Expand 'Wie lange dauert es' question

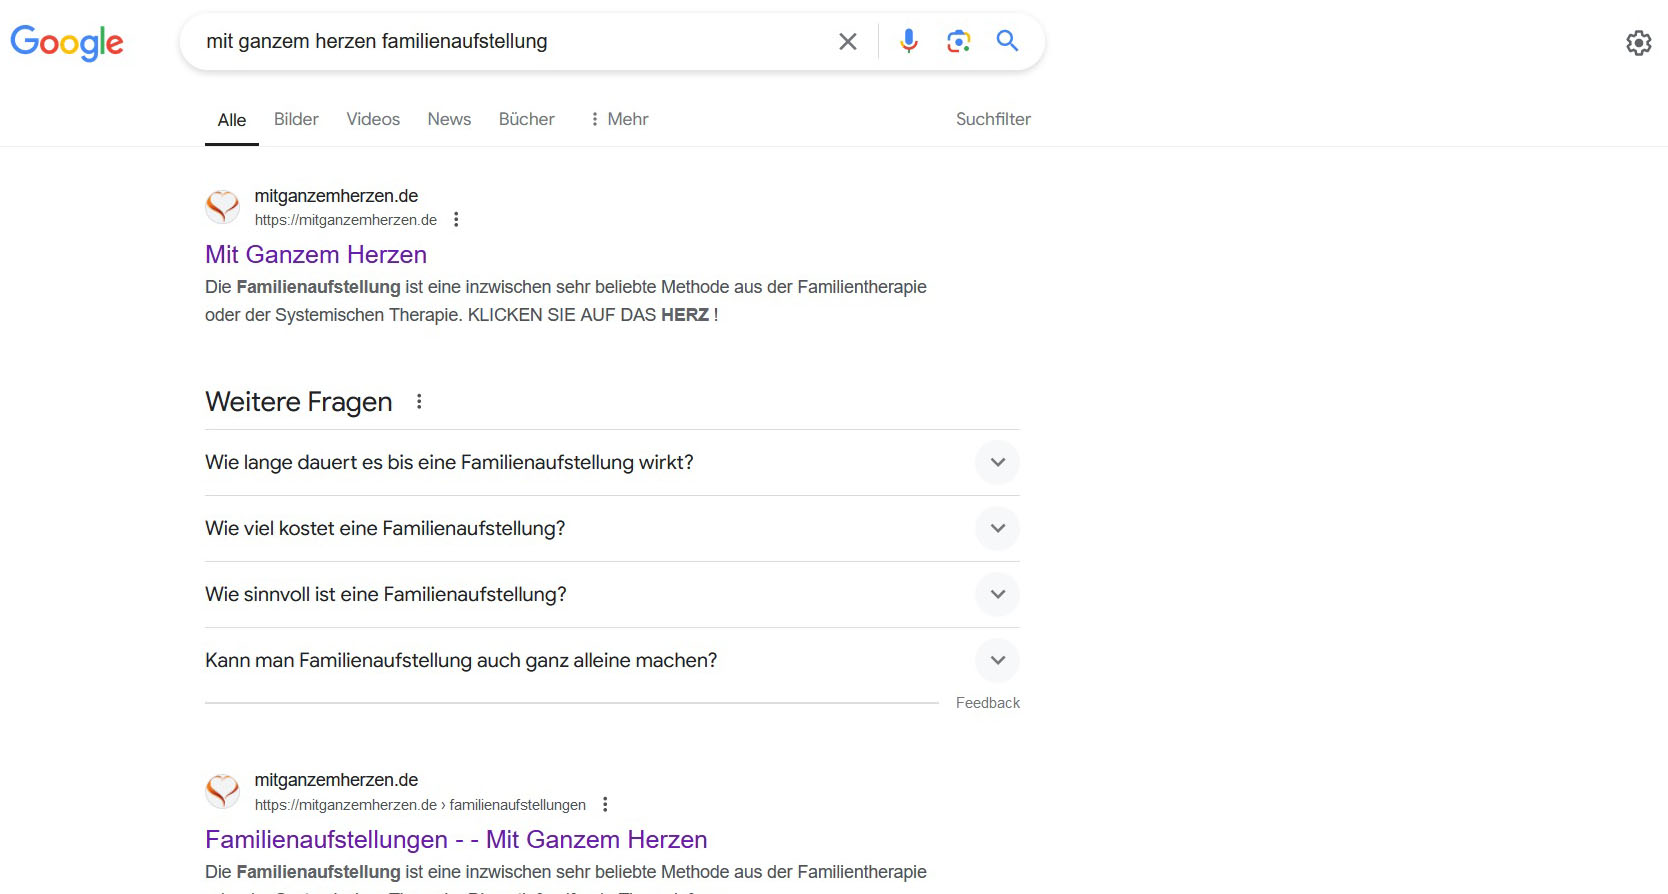[x=997, y=463]
